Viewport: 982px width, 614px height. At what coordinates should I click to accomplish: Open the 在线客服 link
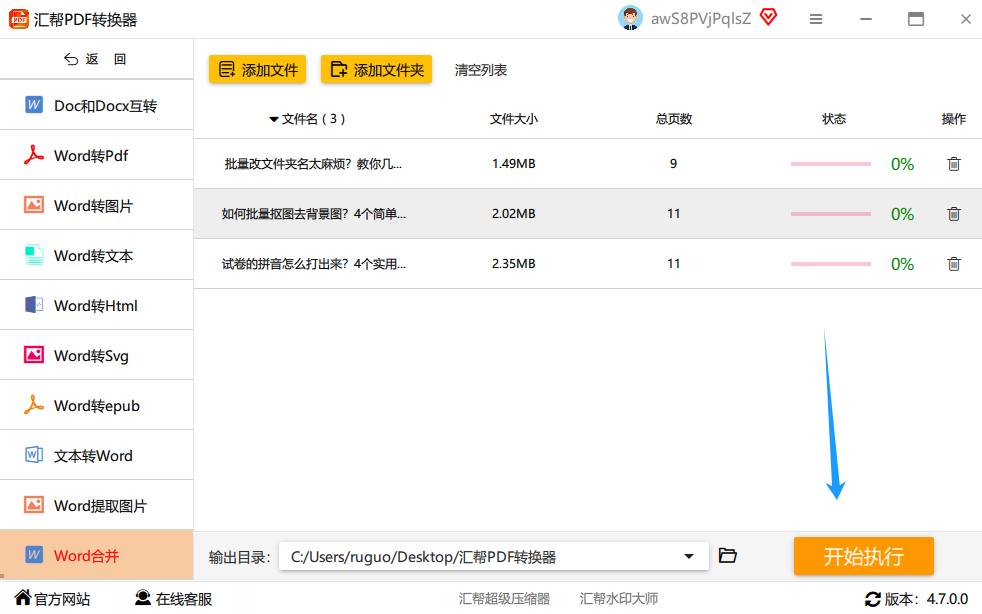coord(183,599)
